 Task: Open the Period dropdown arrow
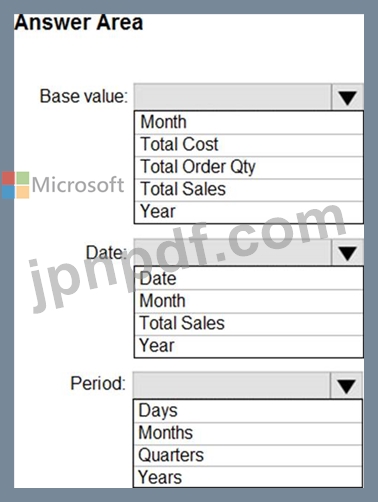coord(346,386)
